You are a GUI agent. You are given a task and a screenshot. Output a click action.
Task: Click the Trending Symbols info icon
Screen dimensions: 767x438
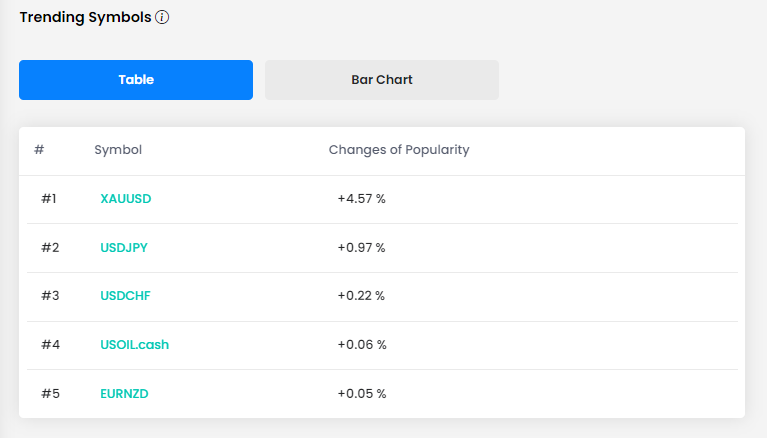pos(162,17)
